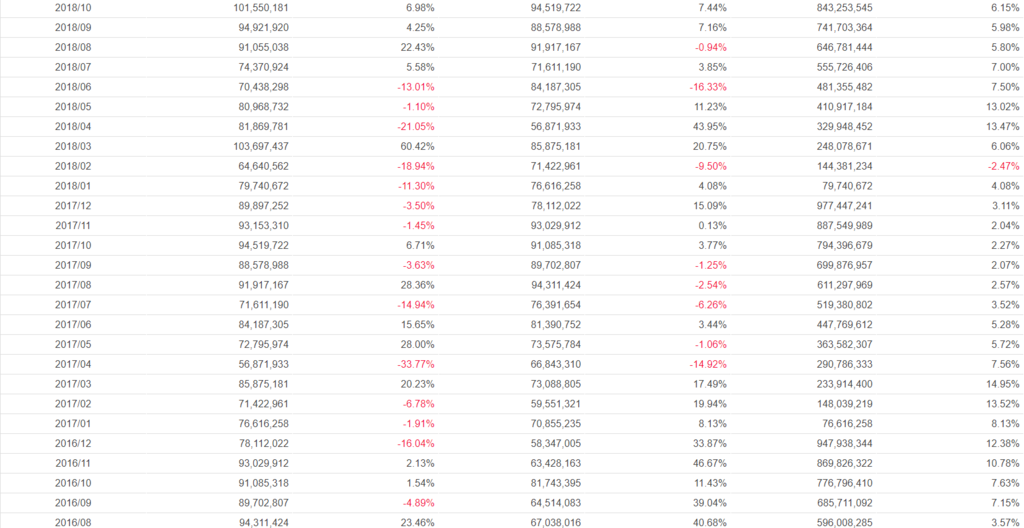The image size is (1024, 528).
Task: Click the 2016/08 date cell
Action: point(73,522)
